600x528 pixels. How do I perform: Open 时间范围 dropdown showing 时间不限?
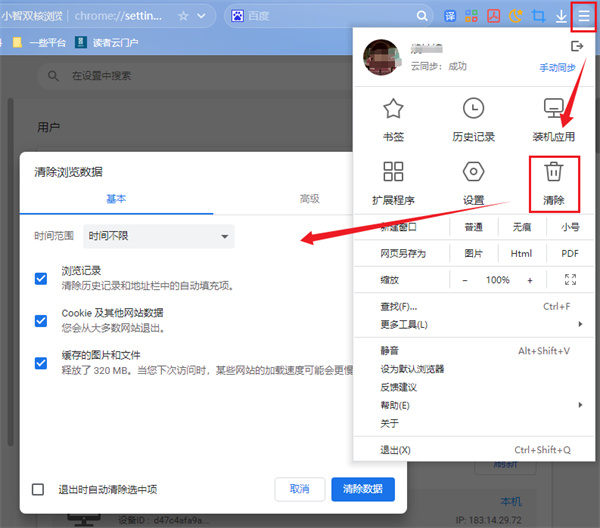[x=159, y=236]
